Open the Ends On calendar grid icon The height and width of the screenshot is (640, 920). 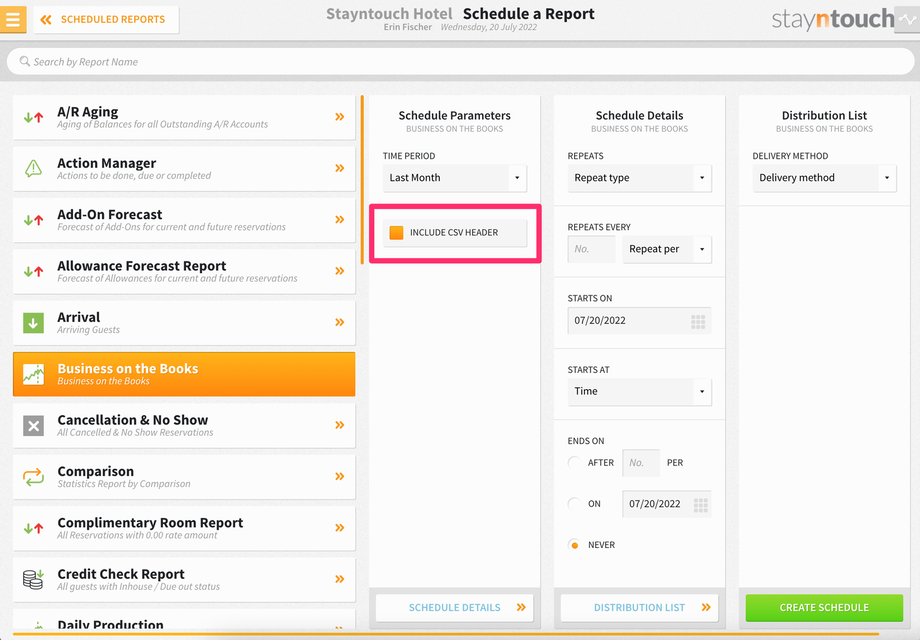tap(701, 504)
